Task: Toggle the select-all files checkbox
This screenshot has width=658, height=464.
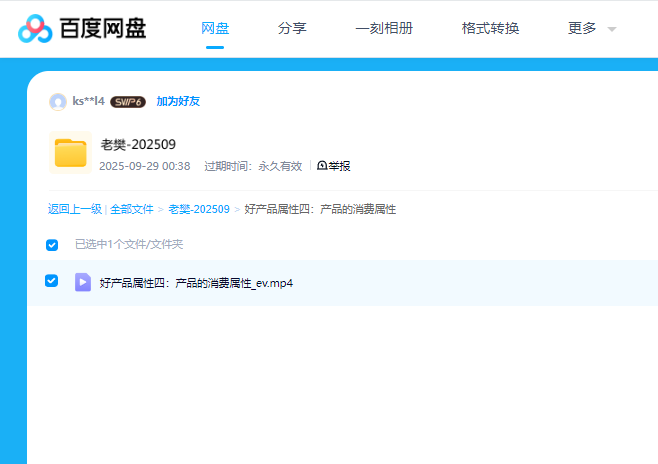Action: tap(52, 245)
